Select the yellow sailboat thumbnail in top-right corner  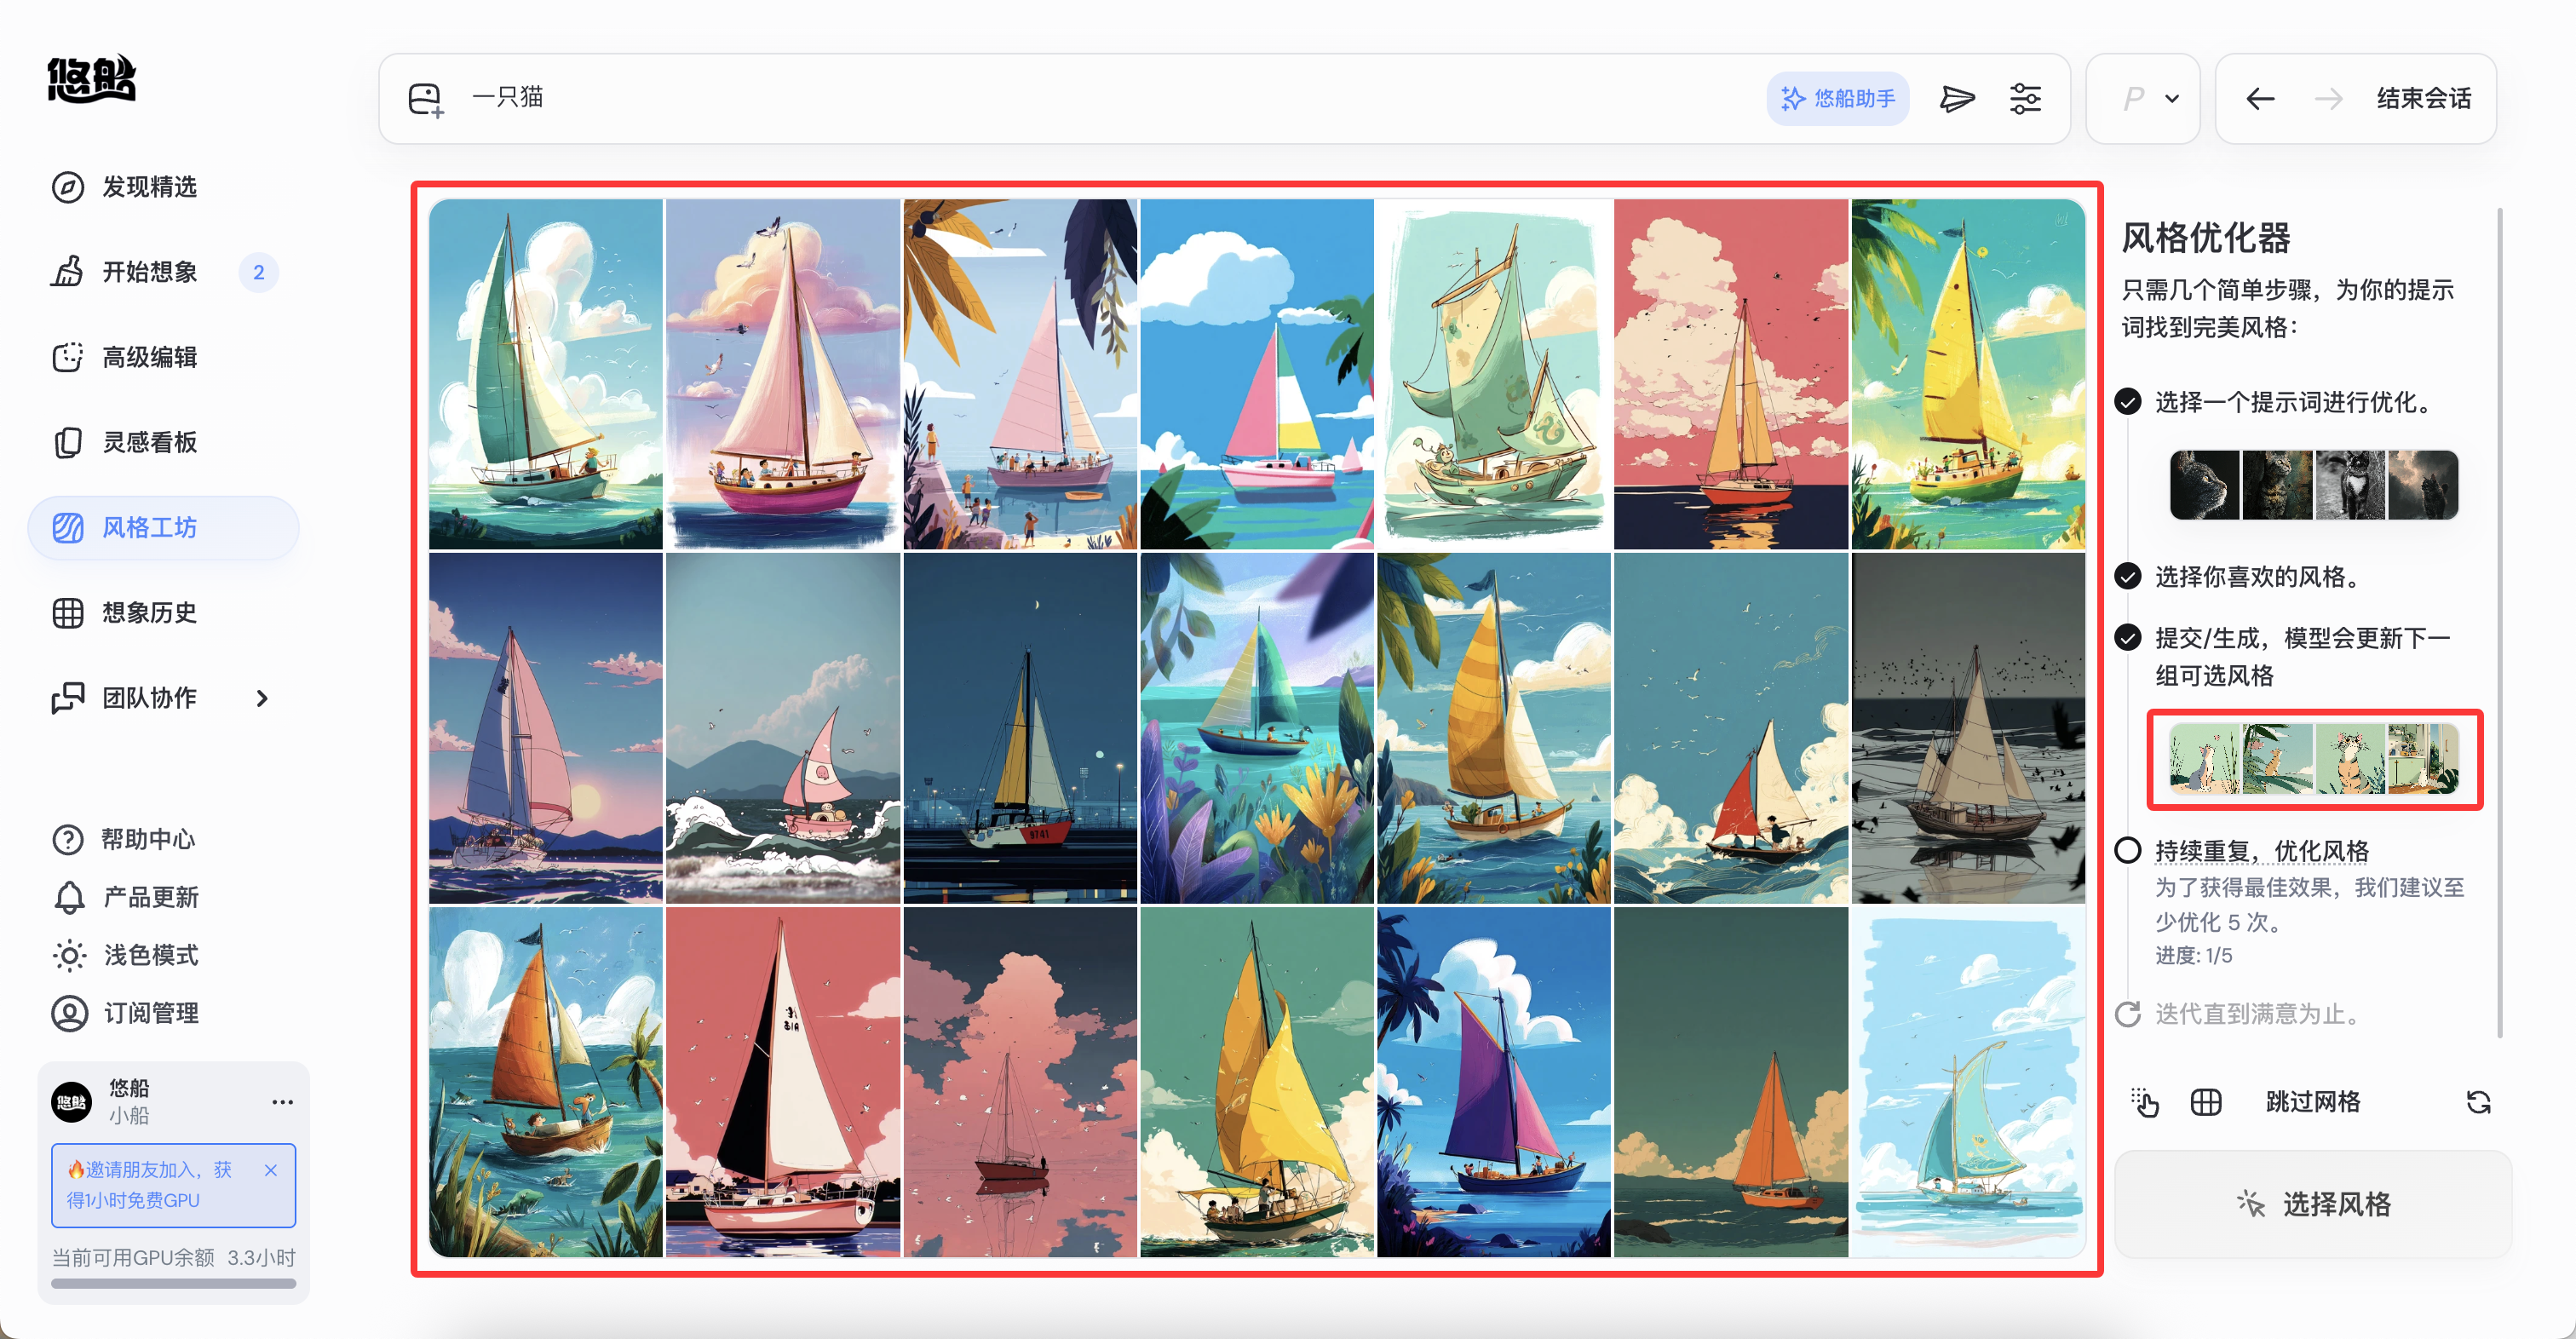click(x=1968, y=373)
